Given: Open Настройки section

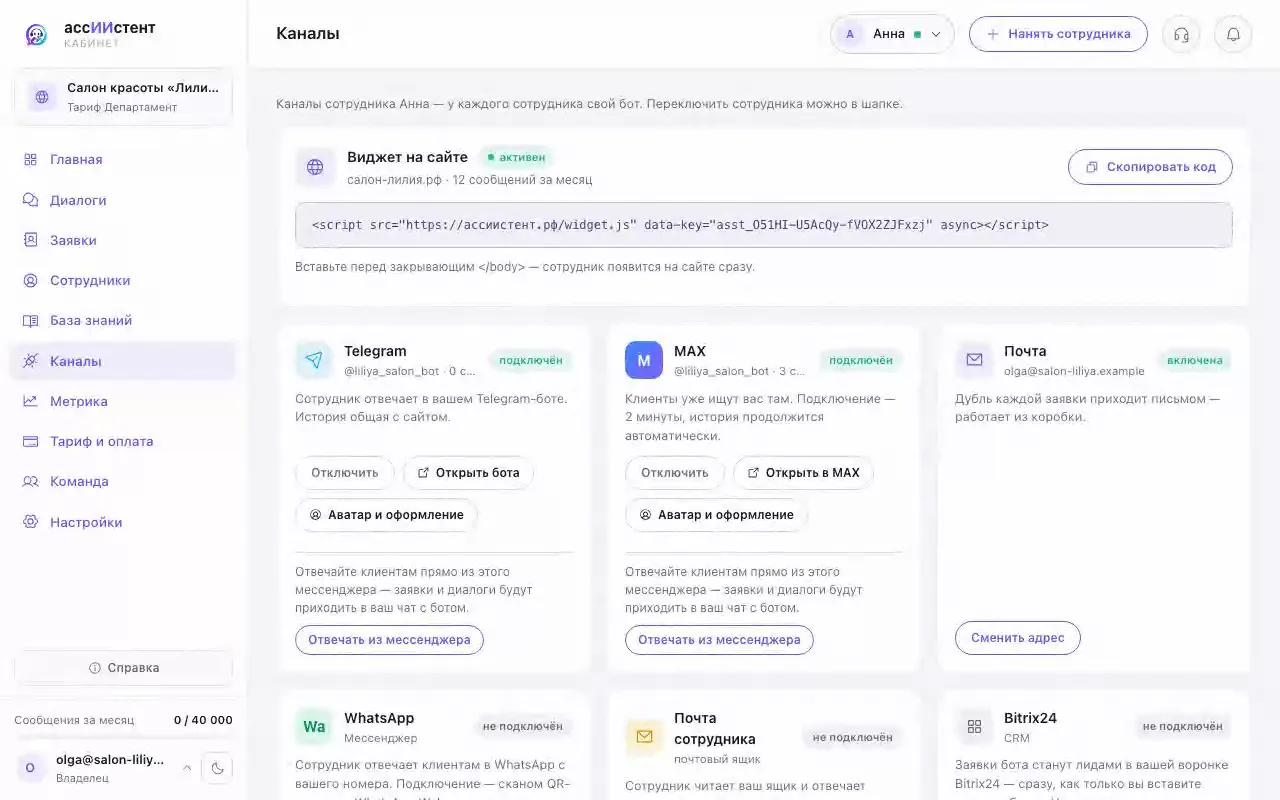Looking at the screenshot, I should click(122, 522).
